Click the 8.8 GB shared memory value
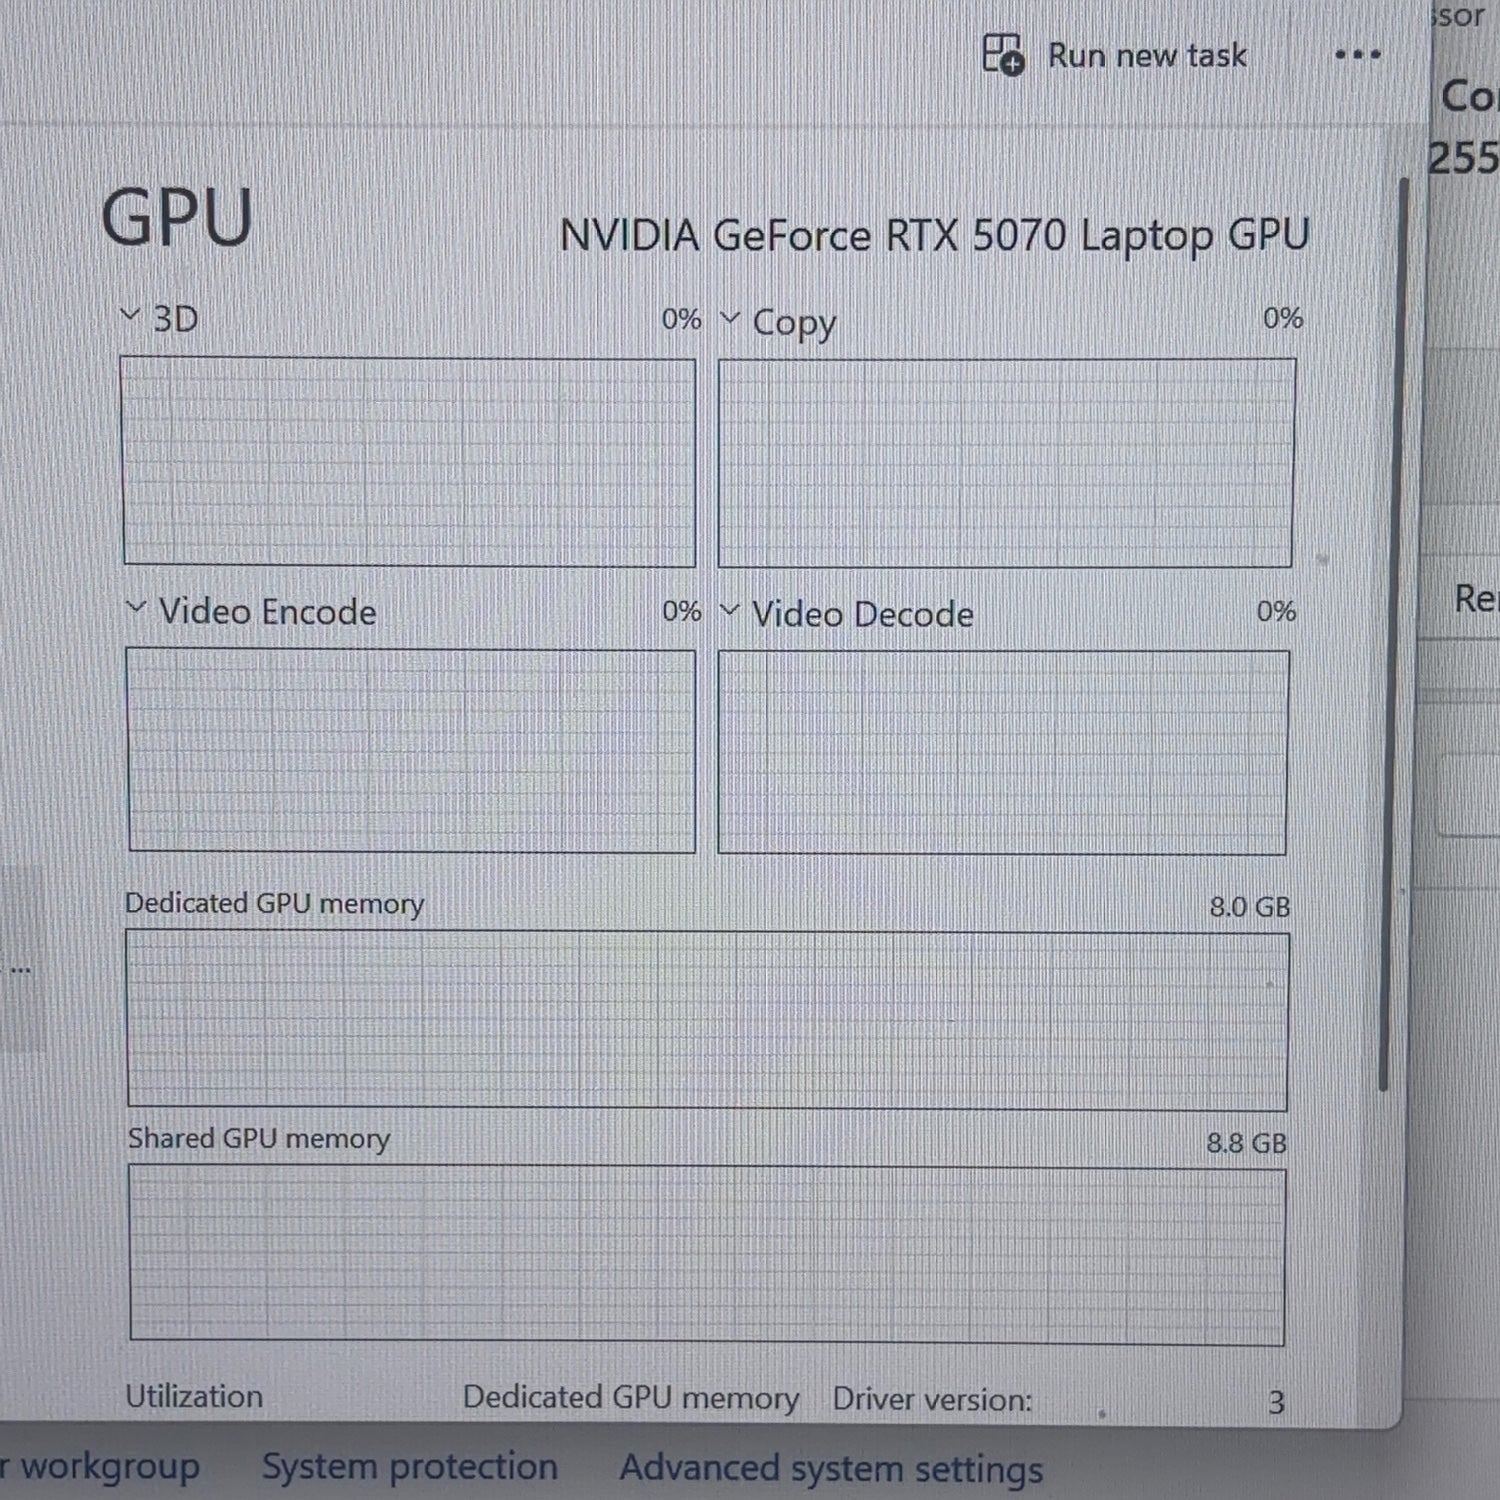The height and width of the screenshot is (1500, 1500). (x=1246, y=1143)
